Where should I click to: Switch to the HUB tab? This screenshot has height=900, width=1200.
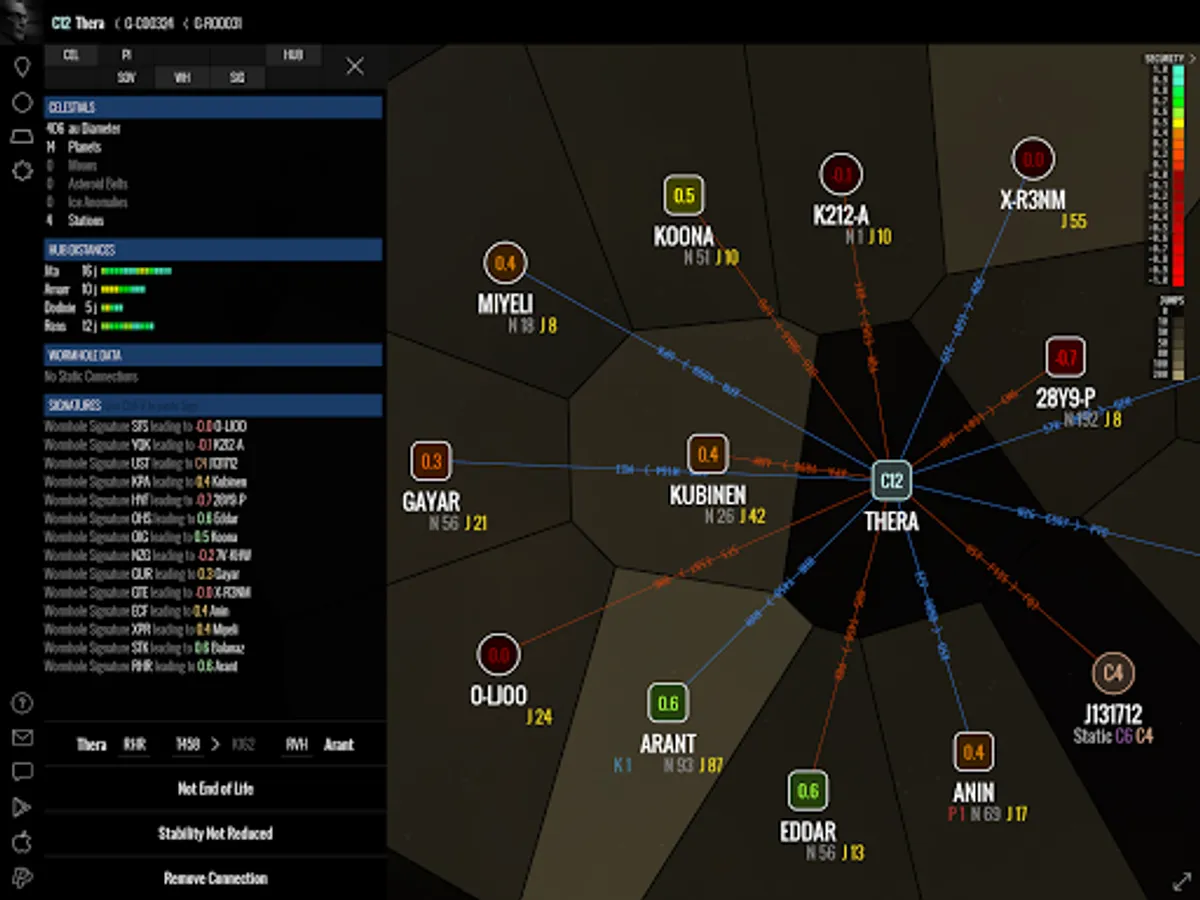tap(293, 55)
